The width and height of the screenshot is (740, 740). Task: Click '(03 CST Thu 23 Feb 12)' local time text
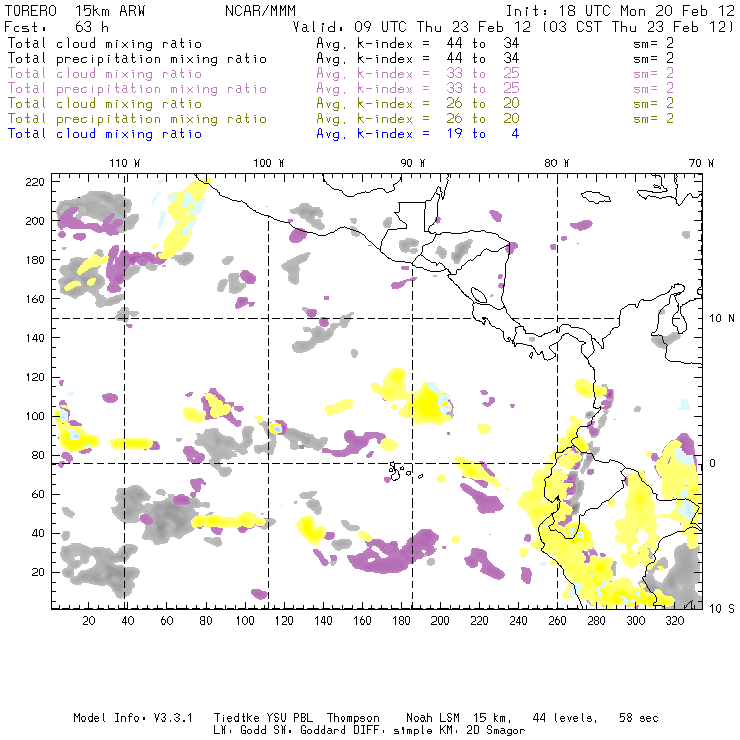[x=638, y=27]
